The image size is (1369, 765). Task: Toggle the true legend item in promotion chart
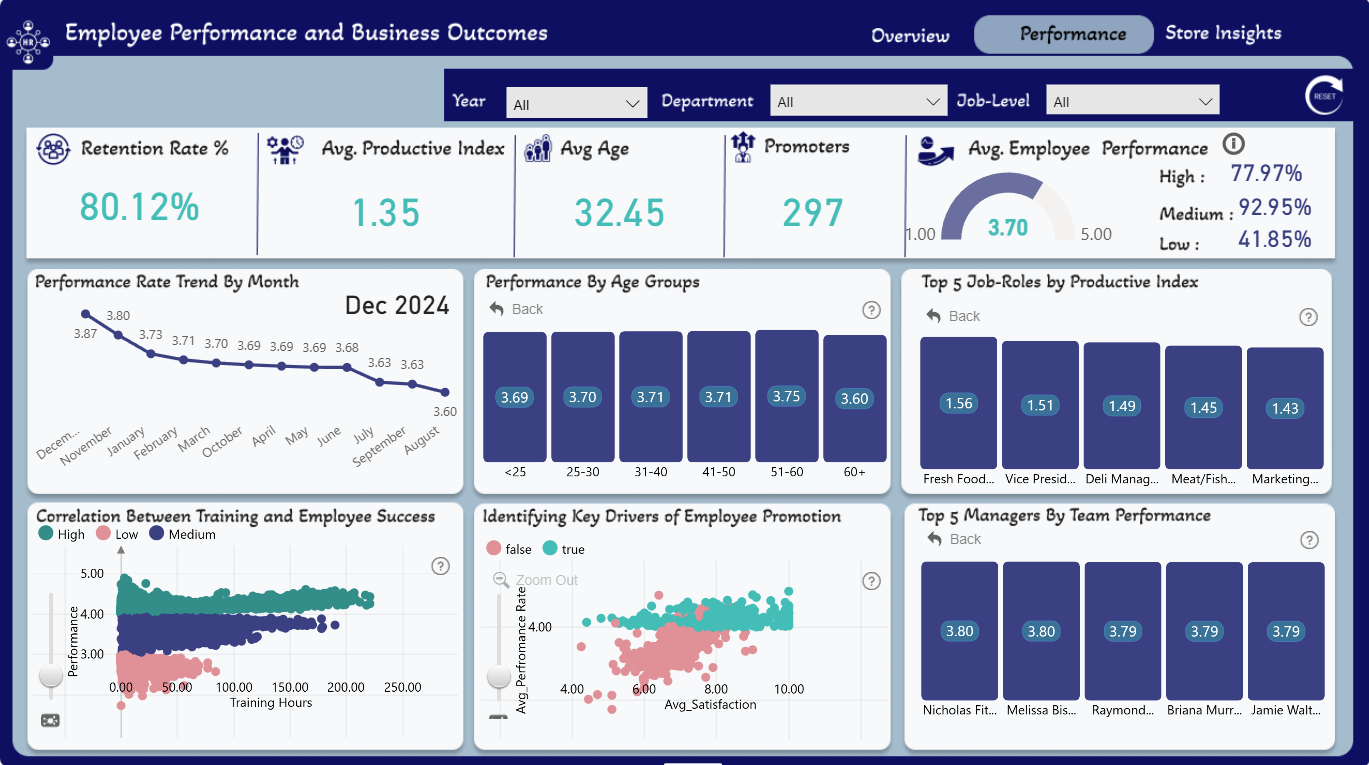point(563,549)
